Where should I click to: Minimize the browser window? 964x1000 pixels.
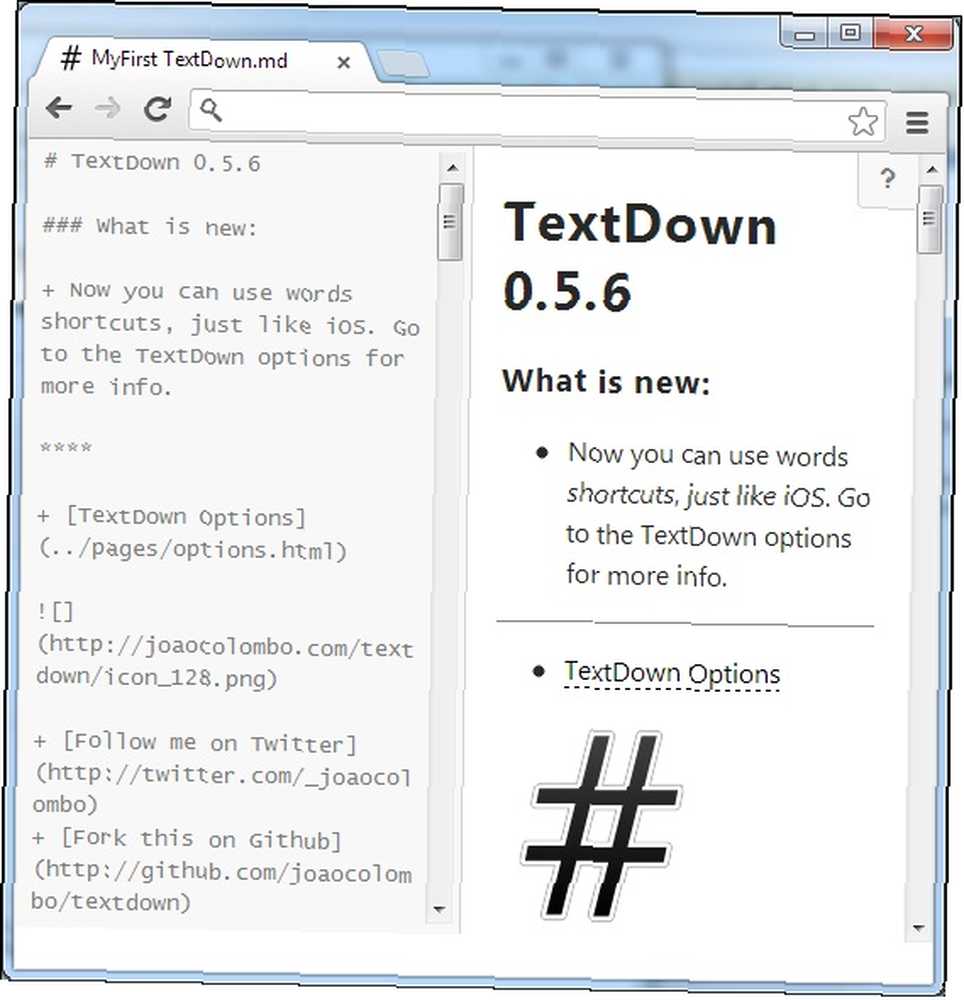pyautogui.click(x=805, y=34)
